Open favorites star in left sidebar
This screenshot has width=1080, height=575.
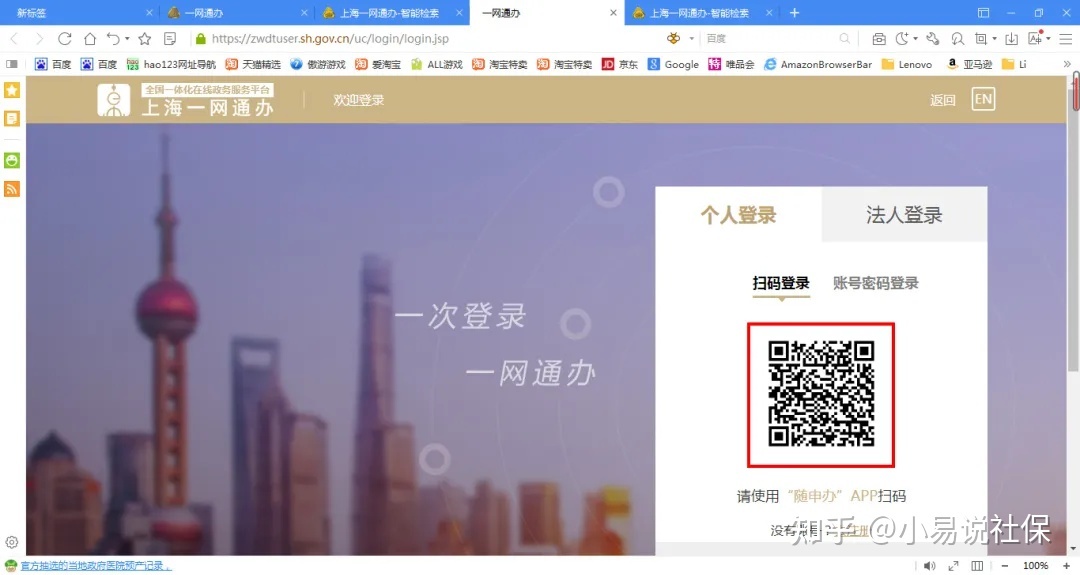click(12, 90)
